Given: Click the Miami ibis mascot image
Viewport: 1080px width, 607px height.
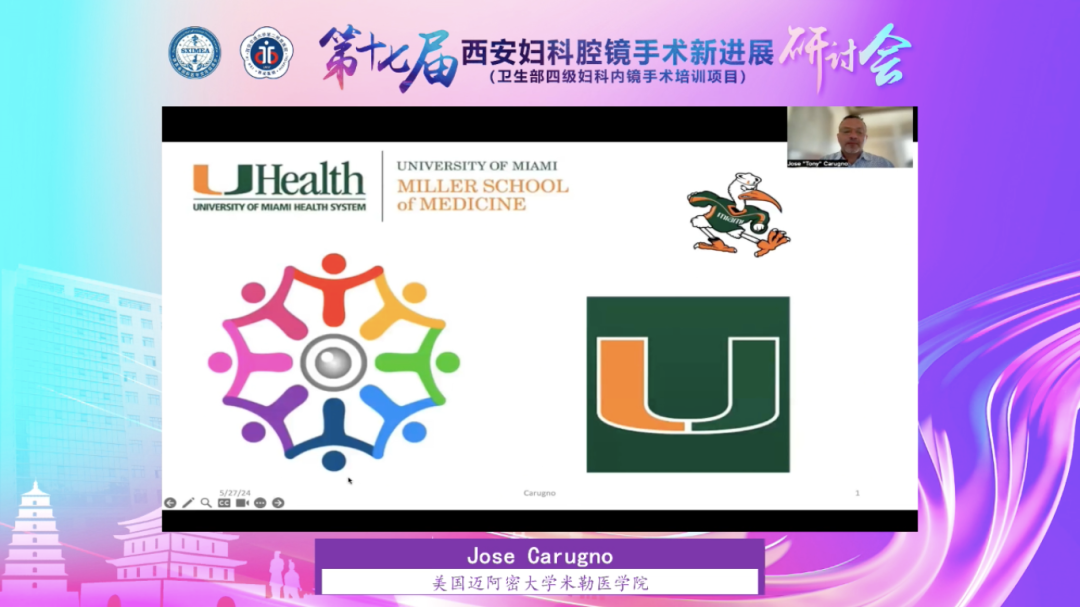Looking at the screenshot, I should [738, 213].
